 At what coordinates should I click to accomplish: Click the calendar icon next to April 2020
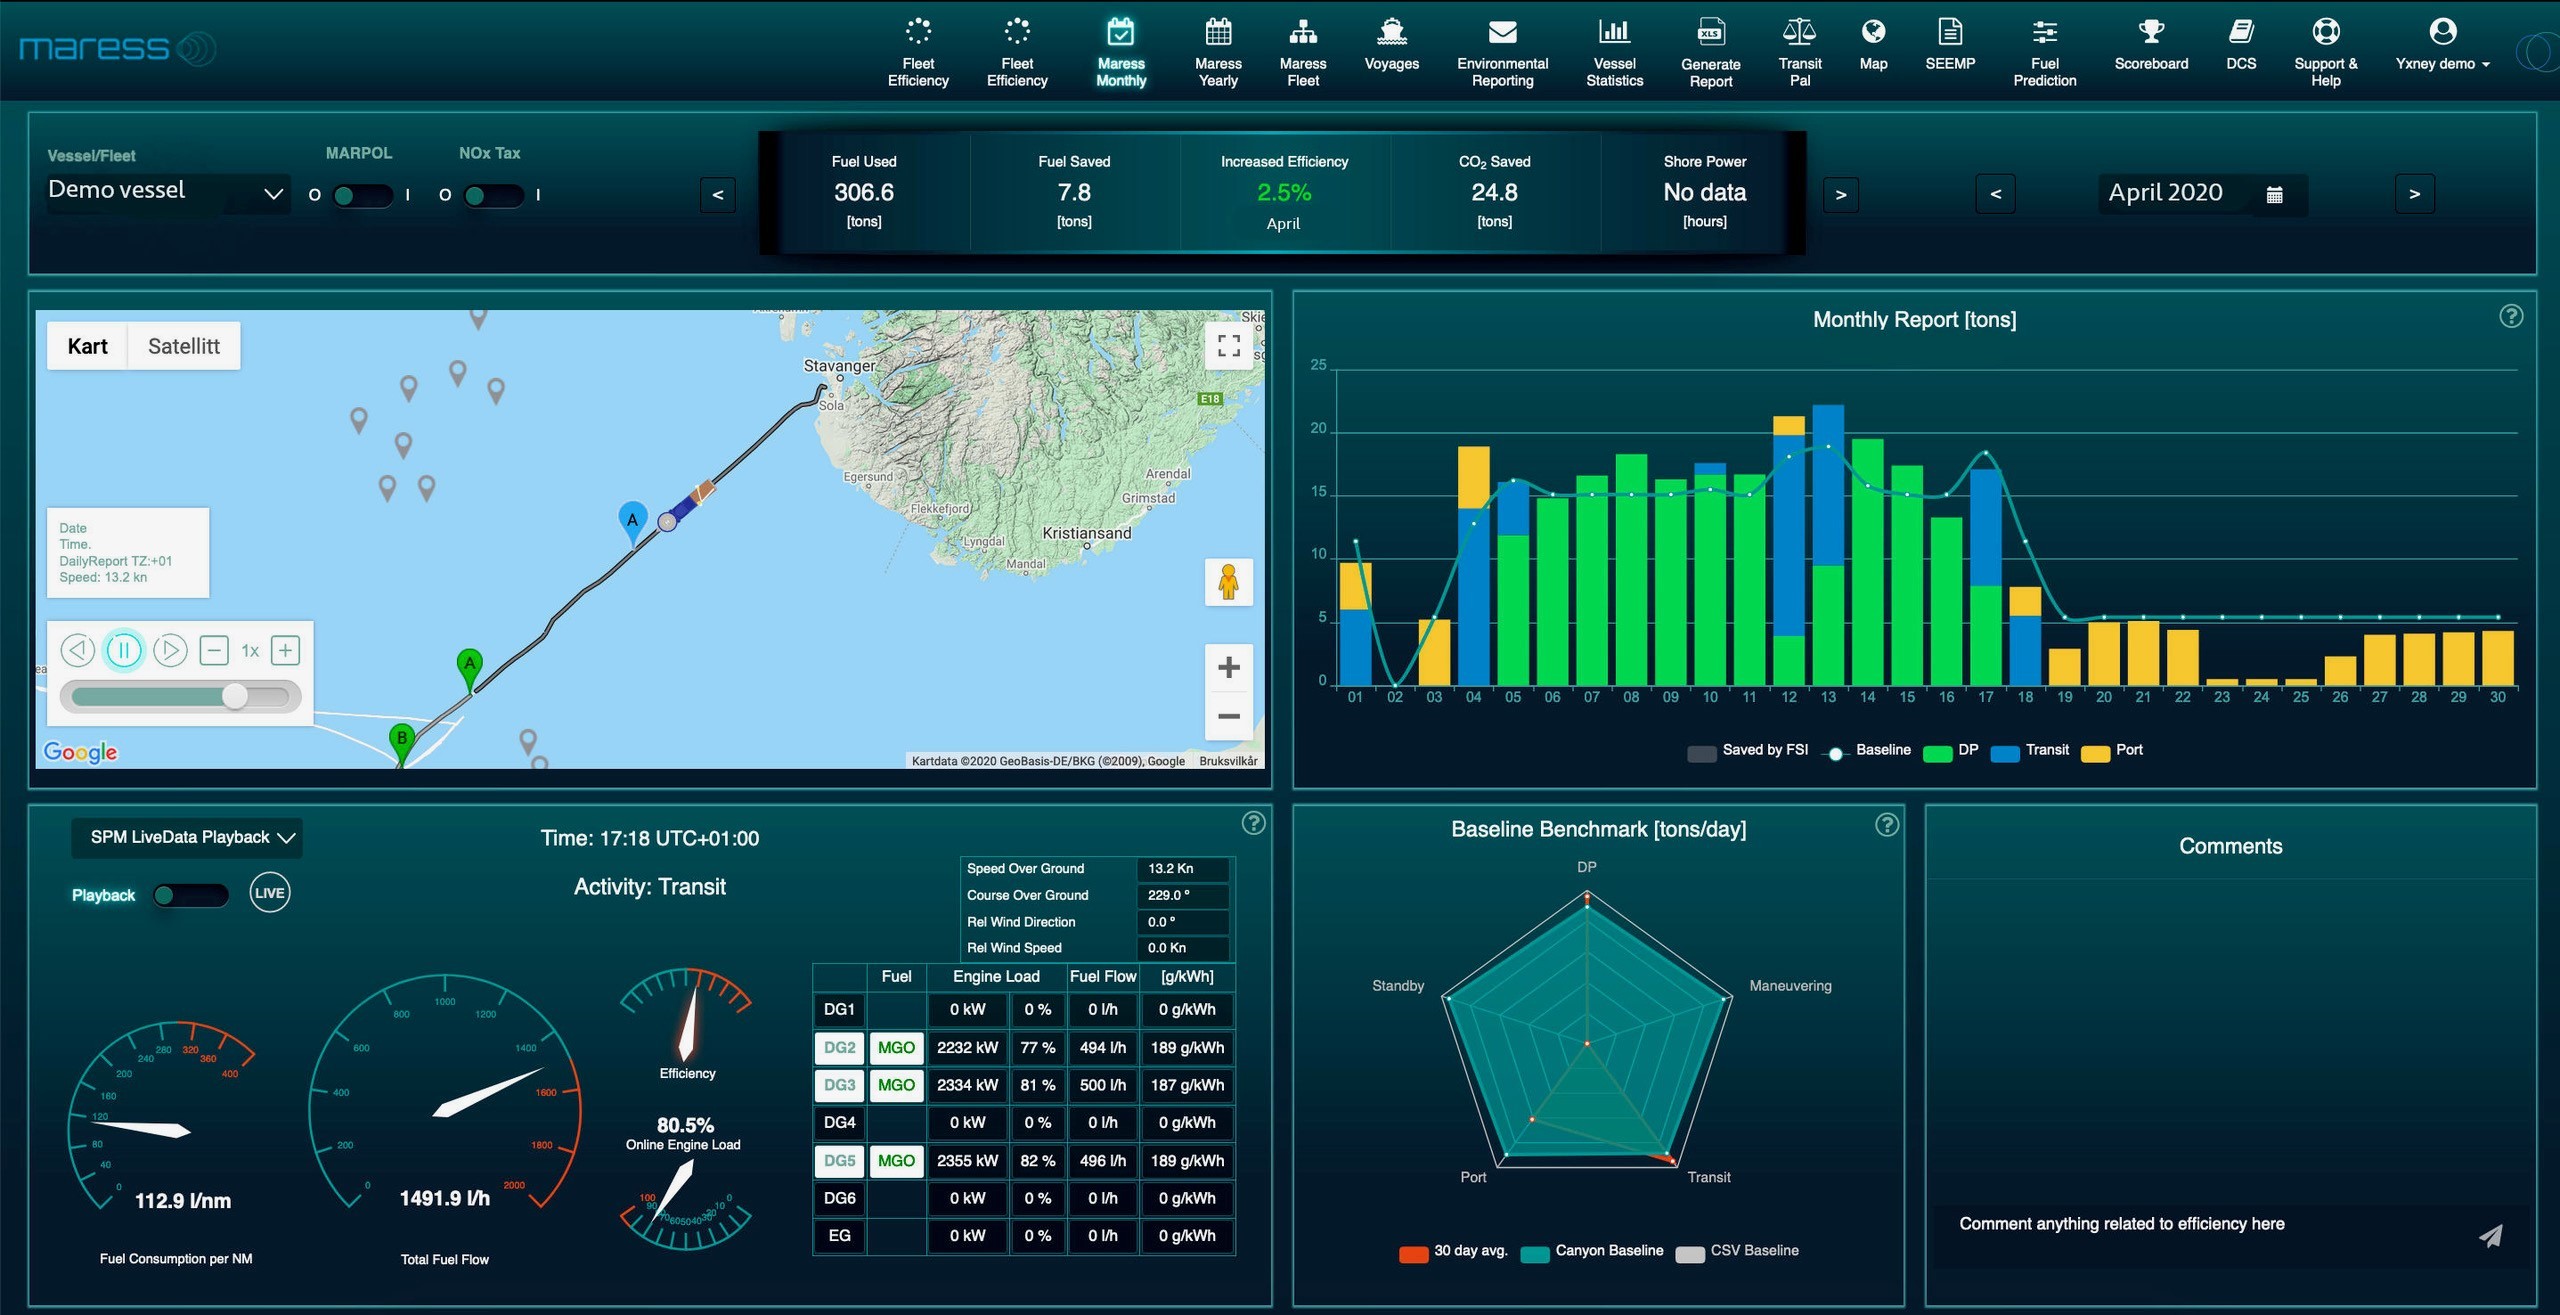[x=2274, y=195]
